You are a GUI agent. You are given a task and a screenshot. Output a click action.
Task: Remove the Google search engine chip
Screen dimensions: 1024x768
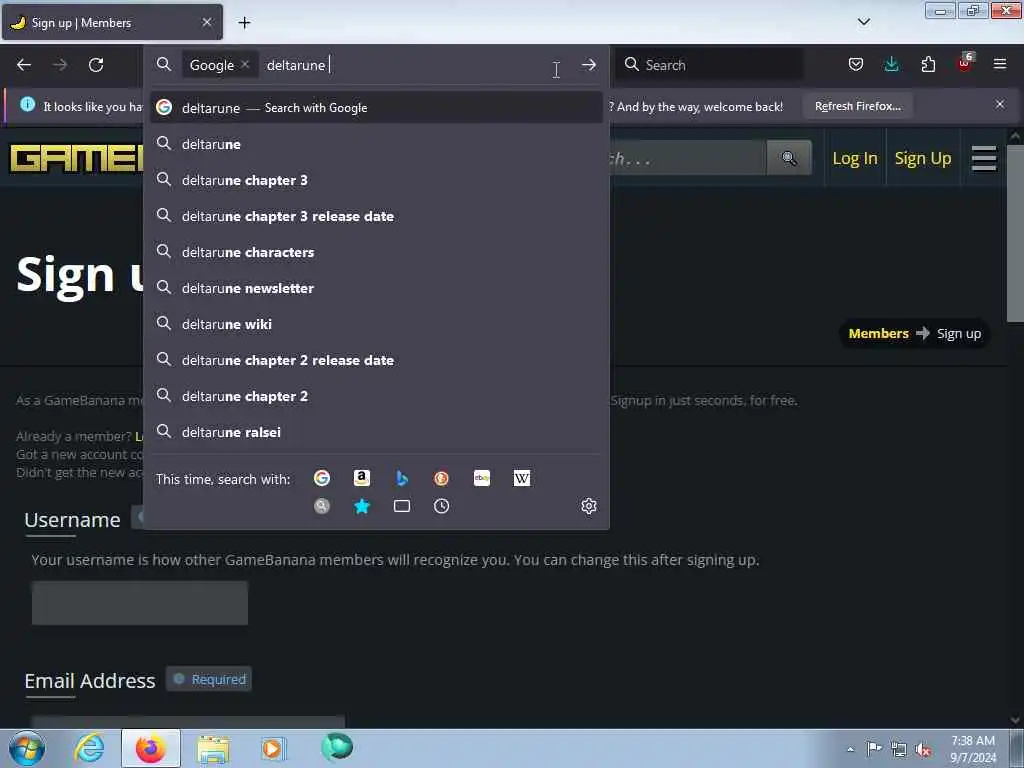245,64
